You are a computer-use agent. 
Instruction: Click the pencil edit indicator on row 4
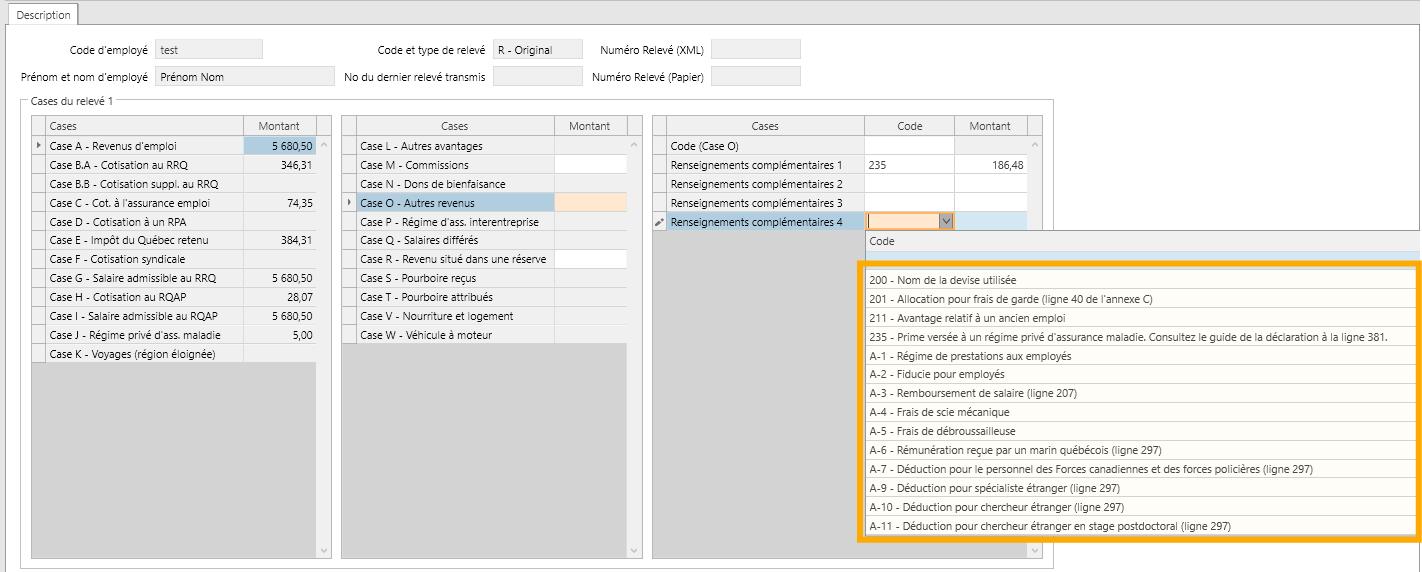coord(659,222)
